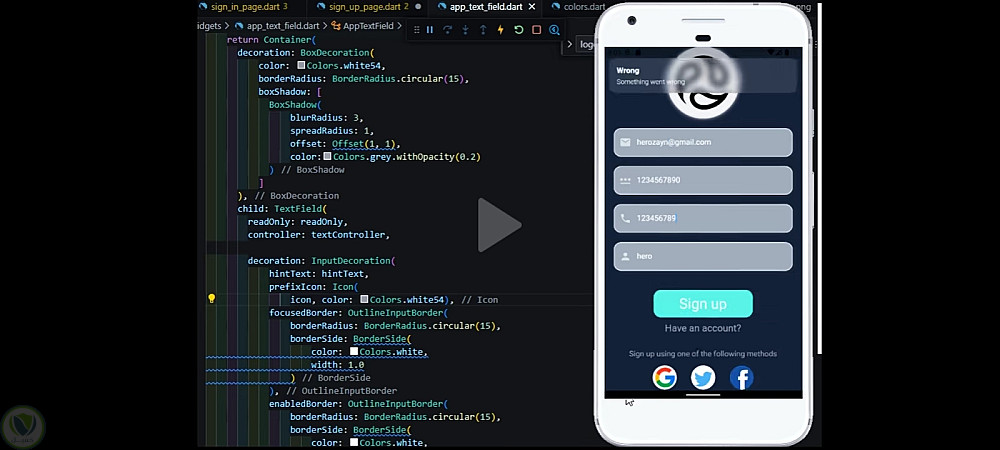
Task: Click 'hintText: hintText,' line
Action: coord(319,273)
